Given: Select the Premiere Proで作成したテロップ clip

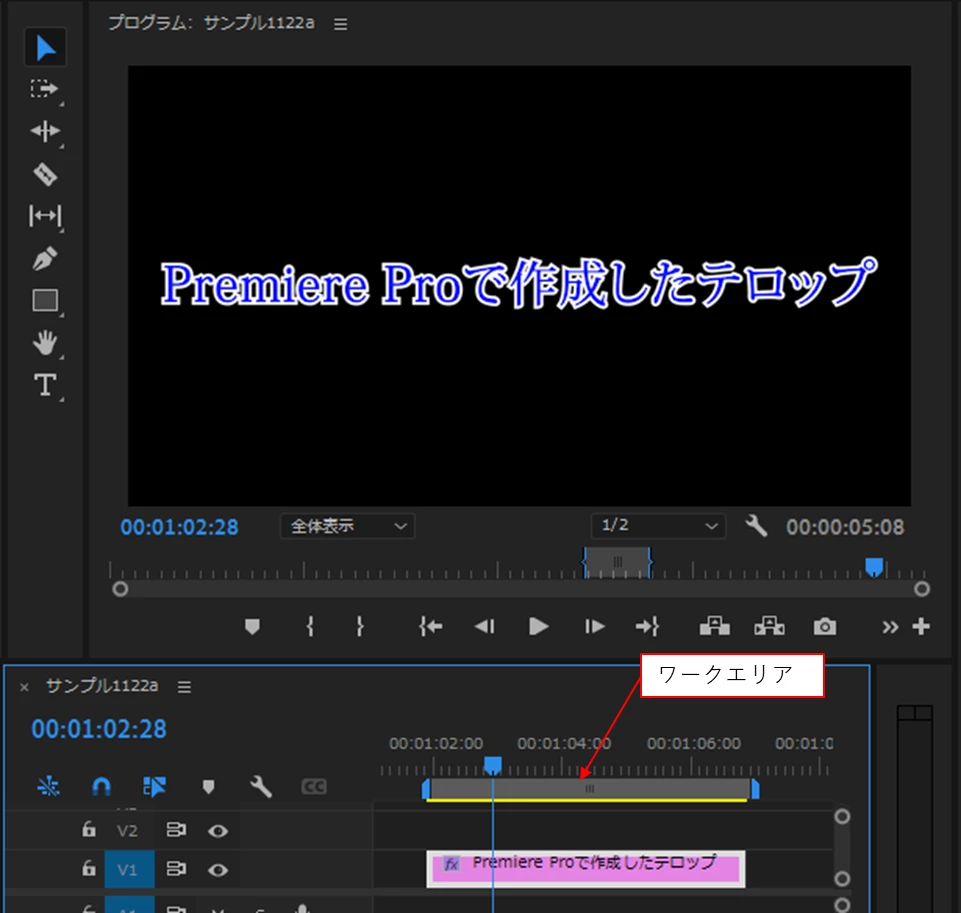Looking at the screenshot, I should (x=586, y=869).
